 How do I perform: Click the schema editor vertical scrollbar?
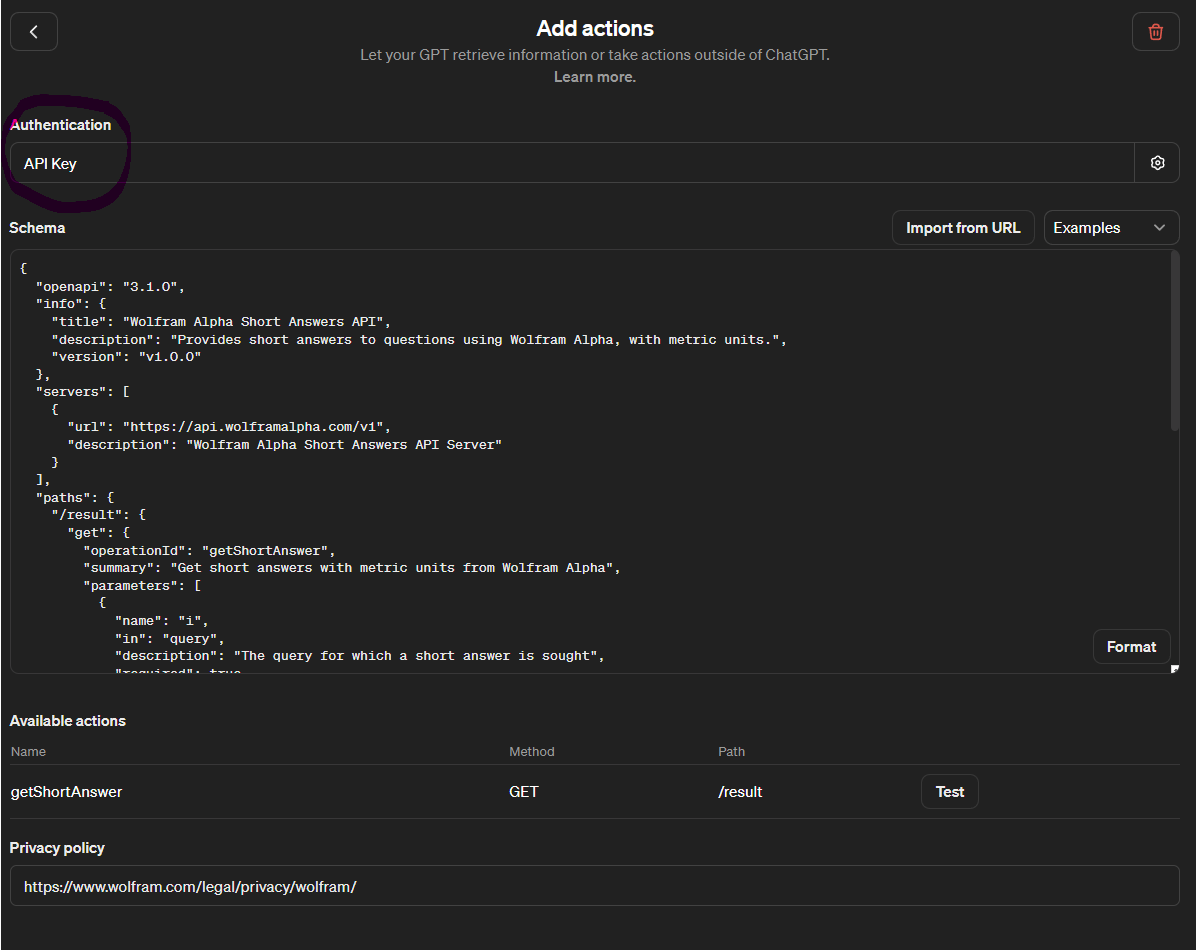click(1175, 341)
